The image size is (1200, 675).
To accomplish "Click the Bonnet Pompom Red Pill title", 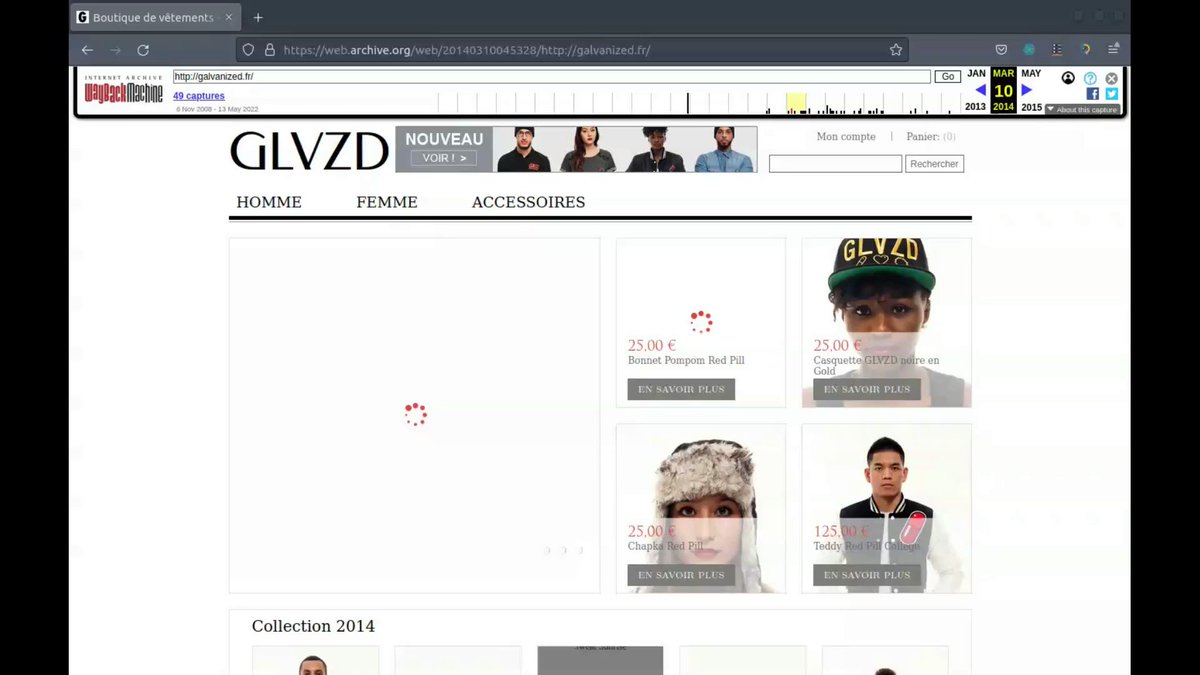I will tap(686, 360).
